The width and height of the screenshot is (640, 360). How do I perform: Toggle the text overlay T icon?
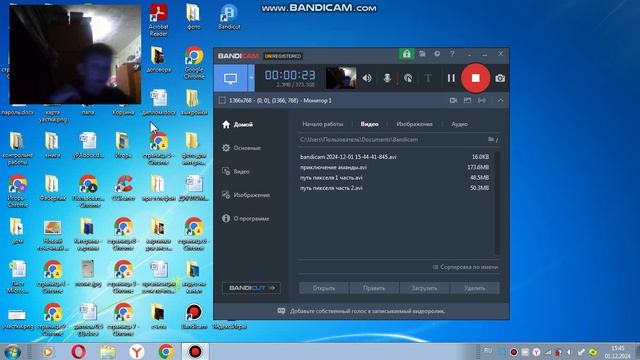pyautogui.click(x=428, y=78)
